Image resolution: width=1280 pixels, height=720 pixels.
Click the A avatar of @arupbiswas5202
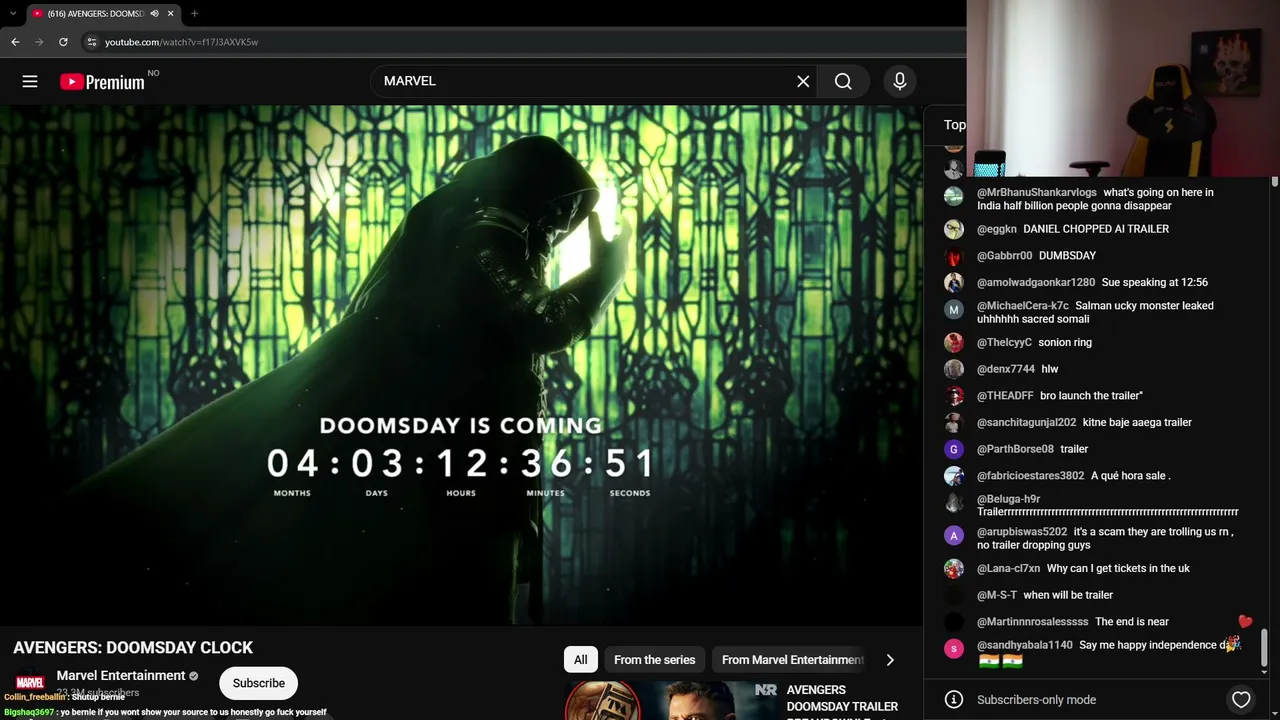point(954,535)
